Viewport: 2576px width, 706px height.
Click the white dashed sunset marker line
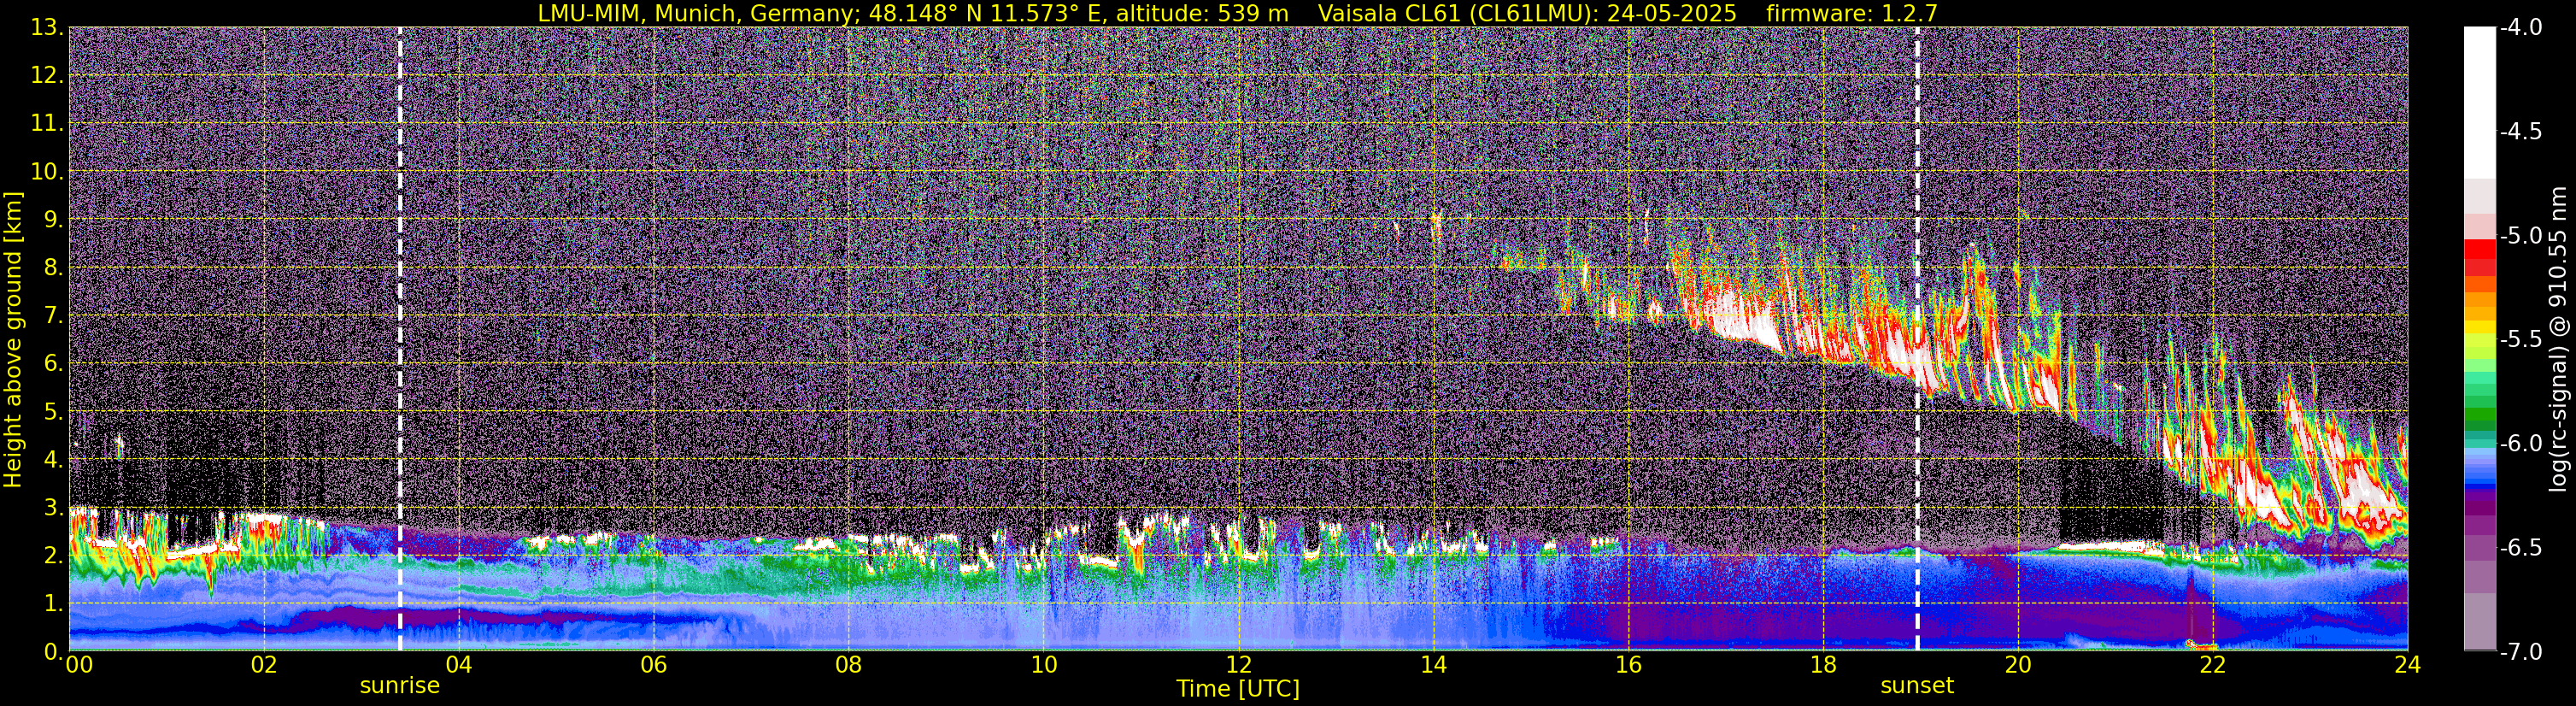coord(1917,339)
